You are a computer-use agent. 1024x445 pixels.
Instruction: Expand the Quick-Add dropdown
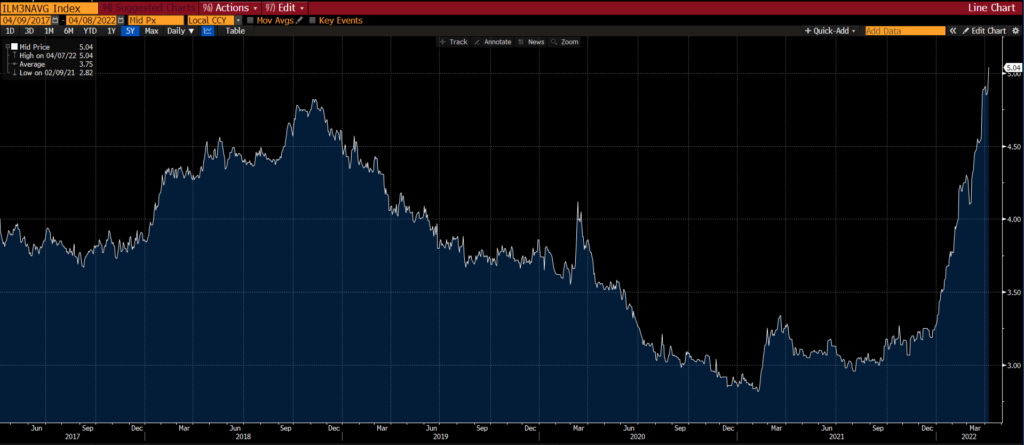point(832,31)
